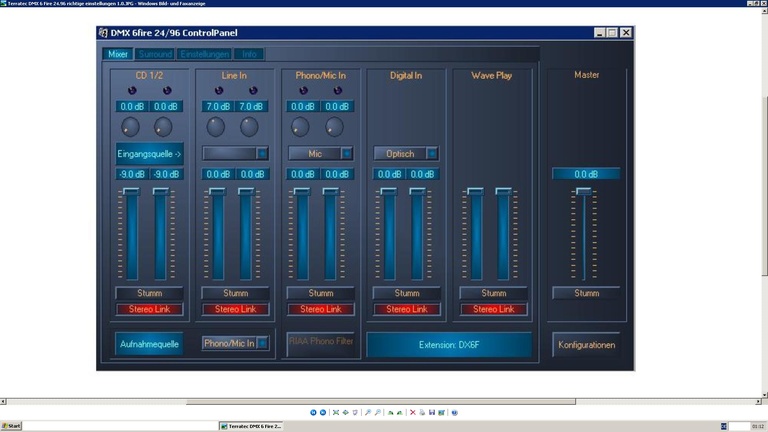Click the zoom in magnifier icon
The height and width of the screenshot is (432, 768).
click(367, 412)
